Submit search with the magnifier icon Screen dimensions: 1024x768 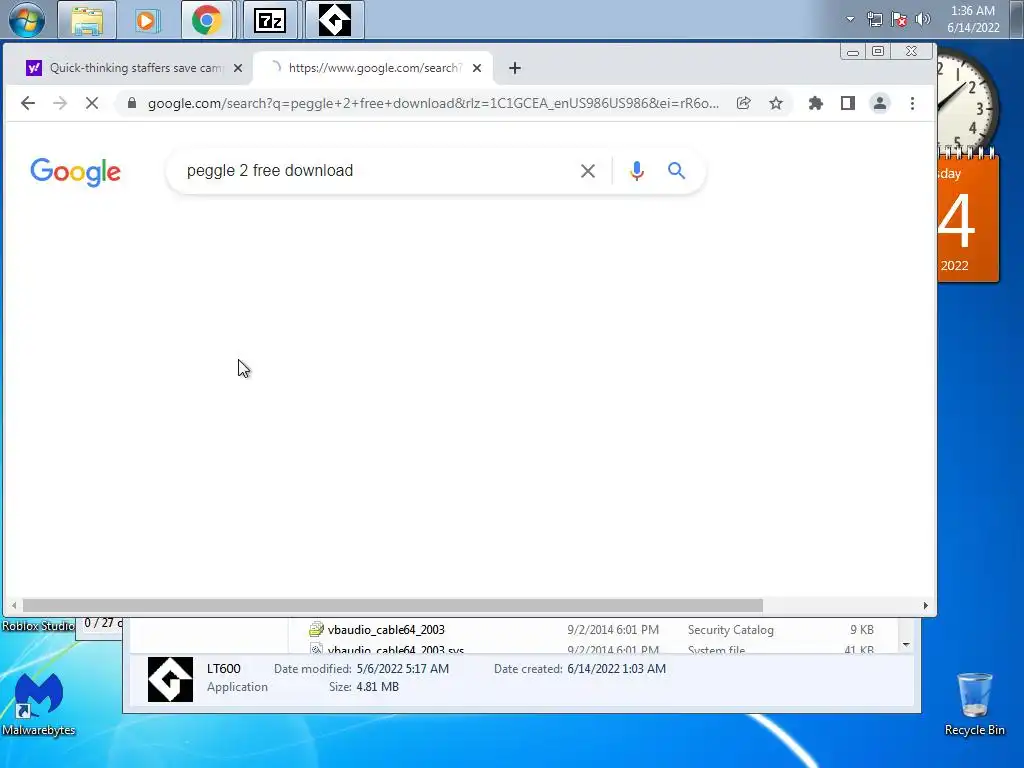[x=676, y=171]
